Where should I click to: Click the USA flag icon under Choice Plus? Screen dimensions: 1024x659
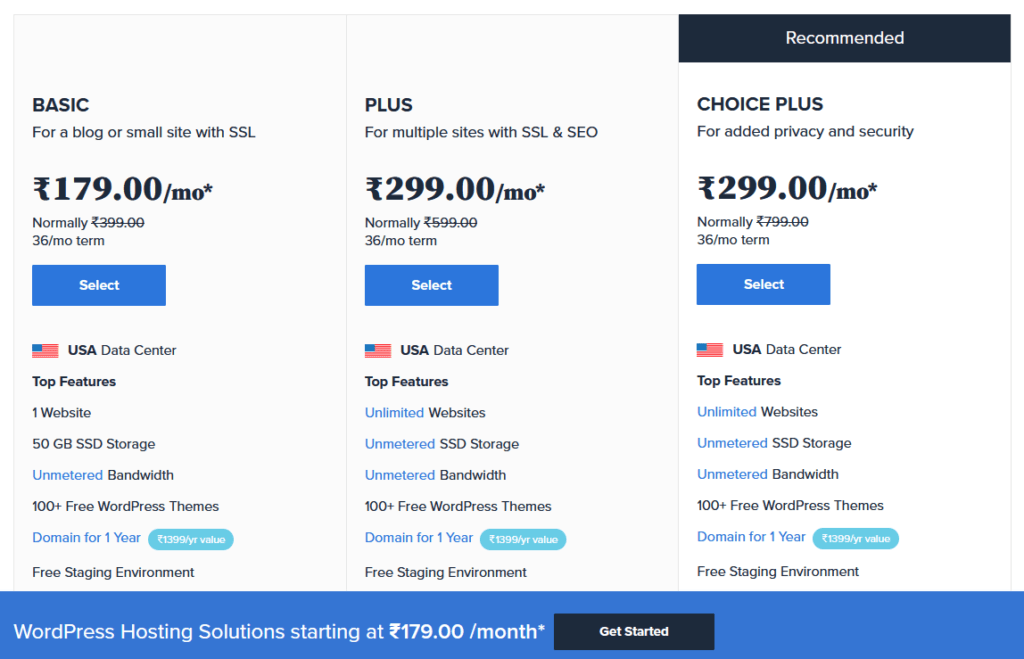[x=709, y=349]
